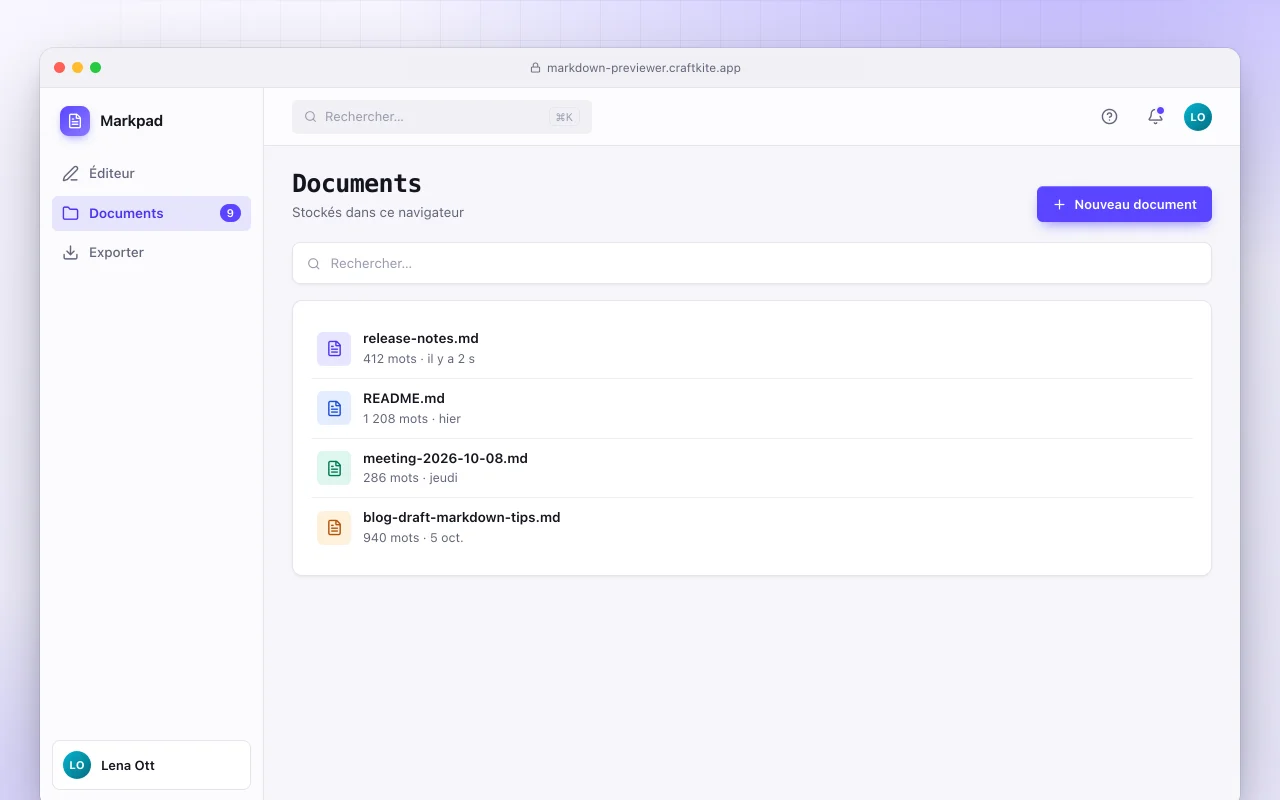Click the lock icon beside the URL
Screen dimensions: 1280x800
point(535,68)
